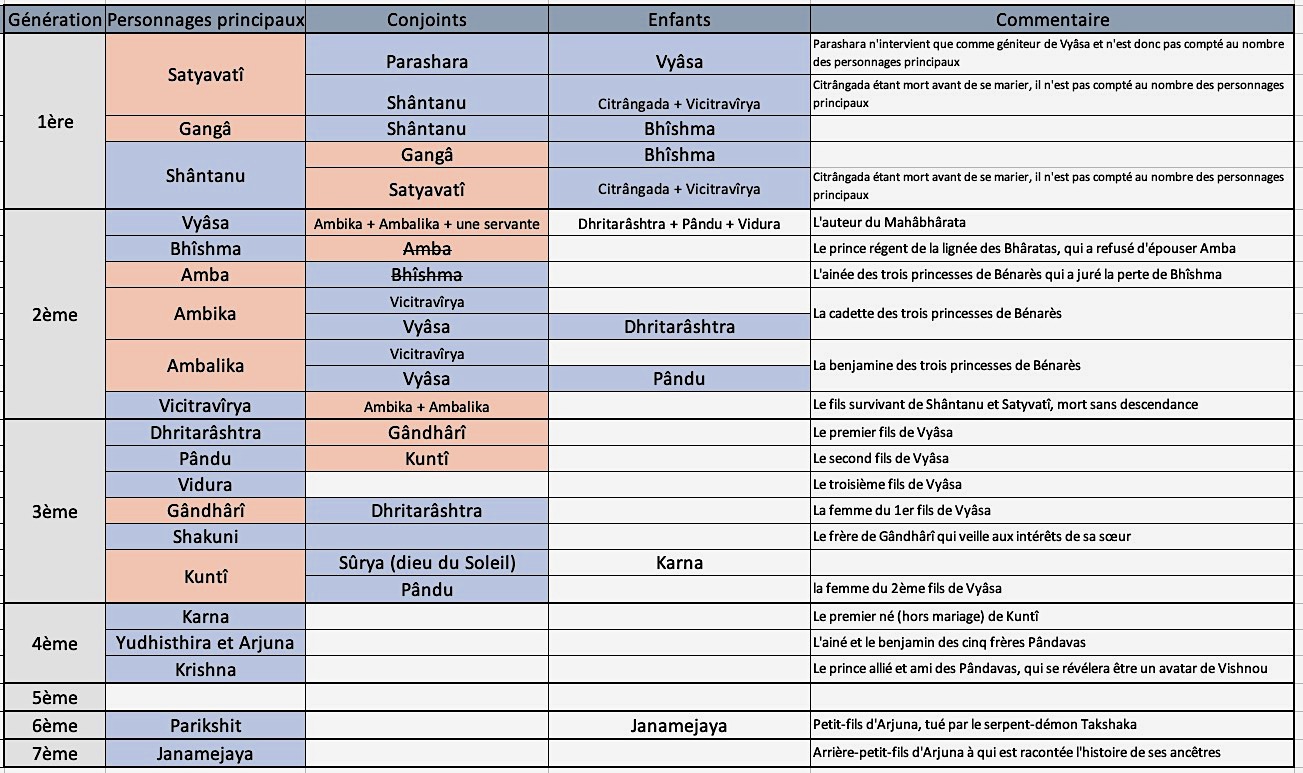Click the Enfants column header cell

(x=679, y=19)
